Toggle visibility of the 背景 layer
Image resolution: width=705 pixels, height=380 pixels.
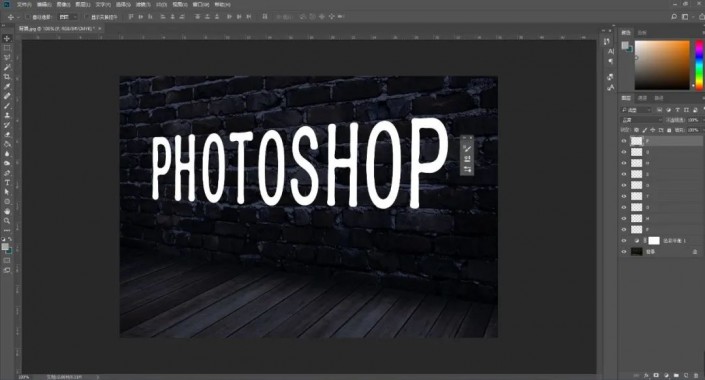(624, 252)
